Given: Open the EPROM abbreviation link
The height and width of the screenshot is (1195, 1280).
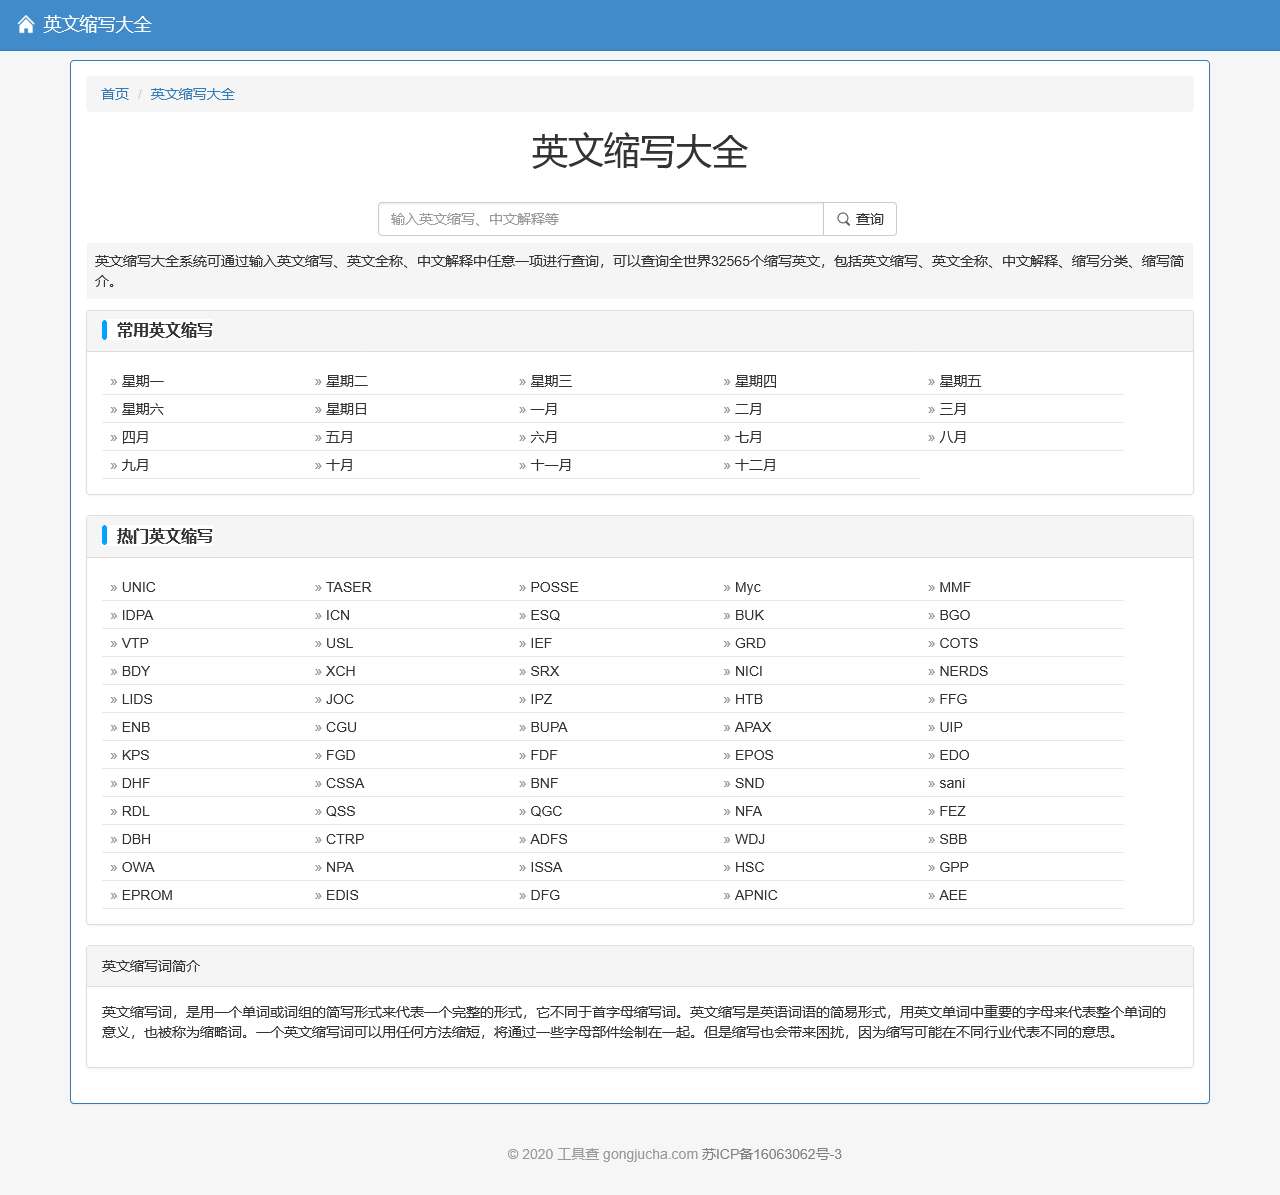Looking at the screenshot, I should [x=147, y=895].
